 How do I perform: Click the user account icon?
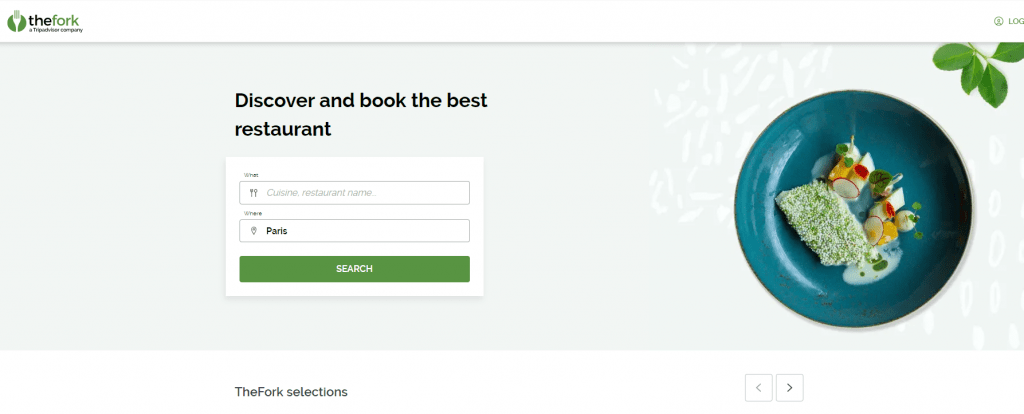click(998, 21)
